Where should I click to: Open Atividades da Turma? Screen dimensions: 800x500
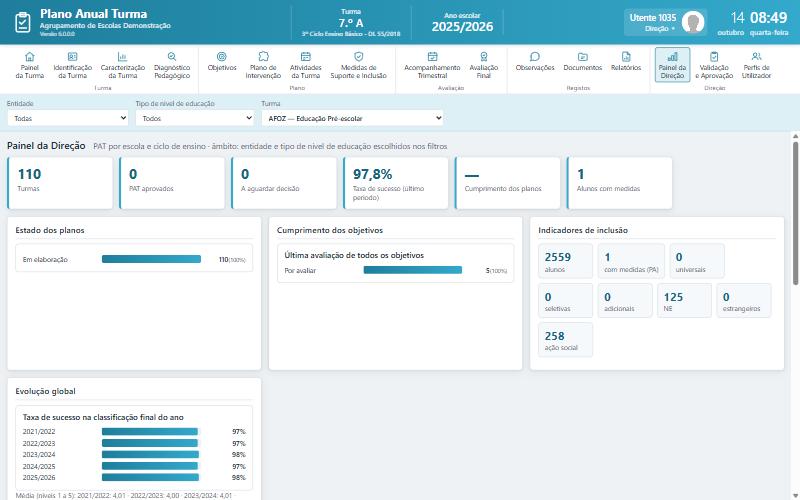(x=306, y=65)
